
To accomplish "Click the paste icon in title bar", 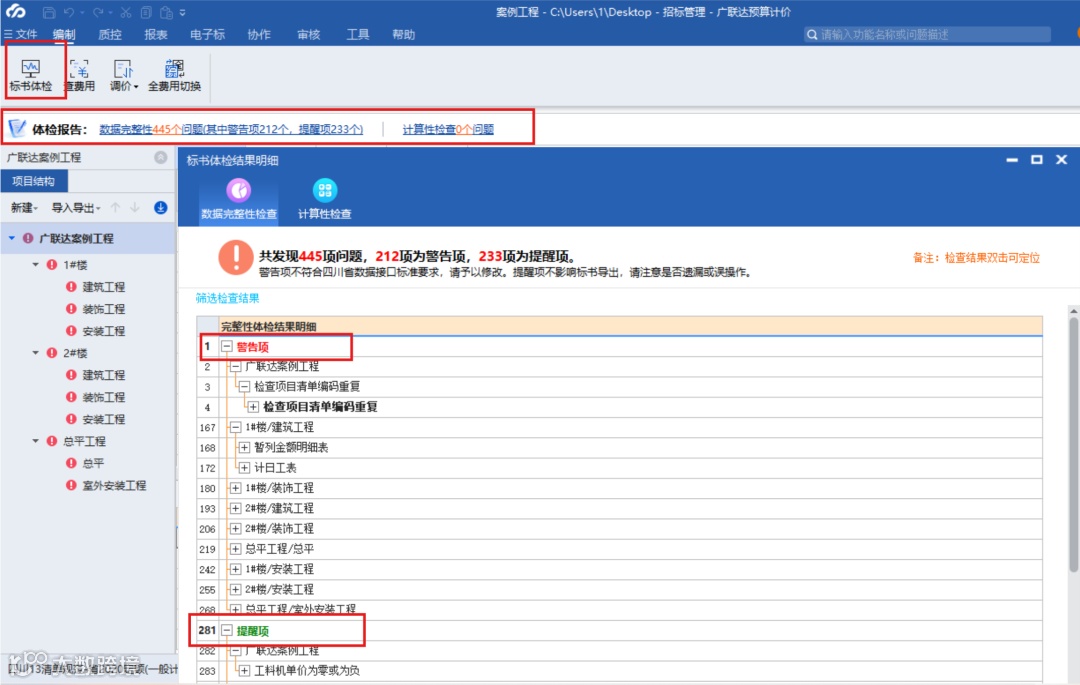I will point(166,12).
